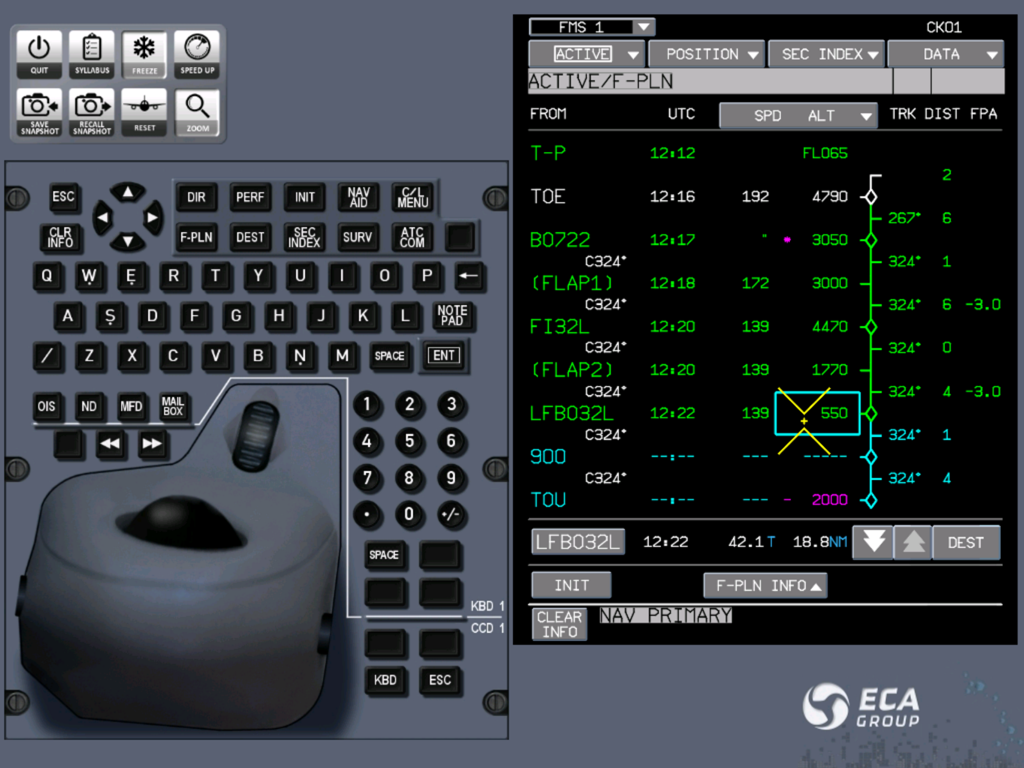
Task: Toggle the NOTE PAD panel
Action: (453, 316)
